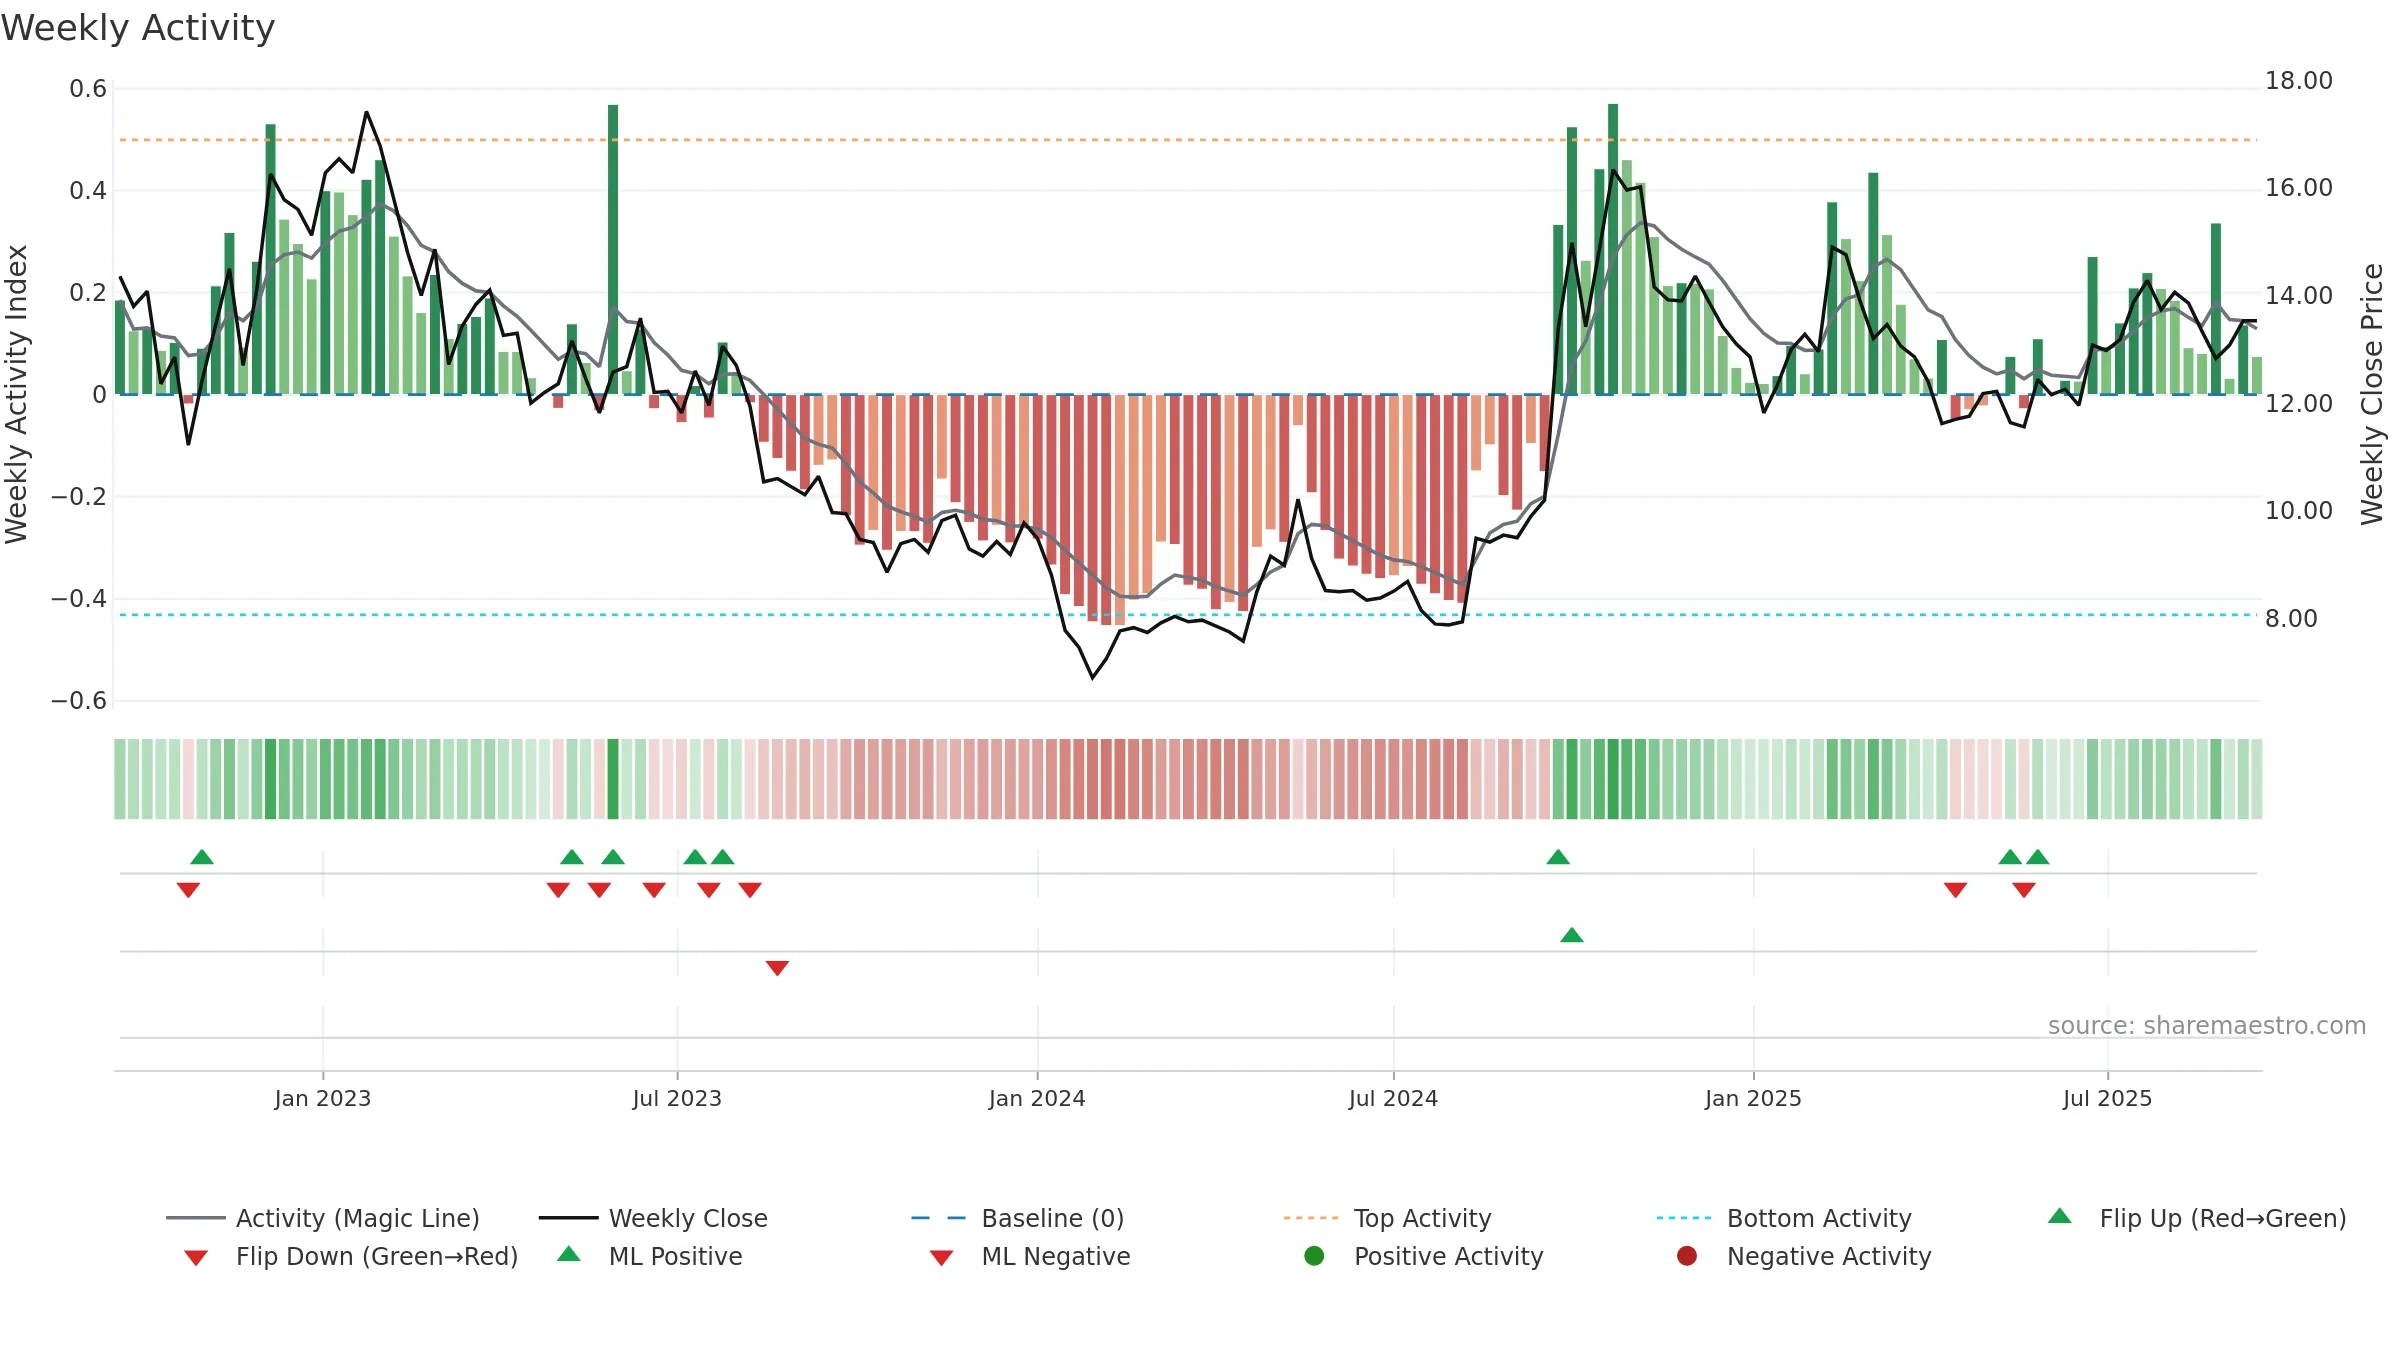Click the "Weekly Activity" chart title
Screen dimensions: 2400x1350
click(x=138, y=28)
